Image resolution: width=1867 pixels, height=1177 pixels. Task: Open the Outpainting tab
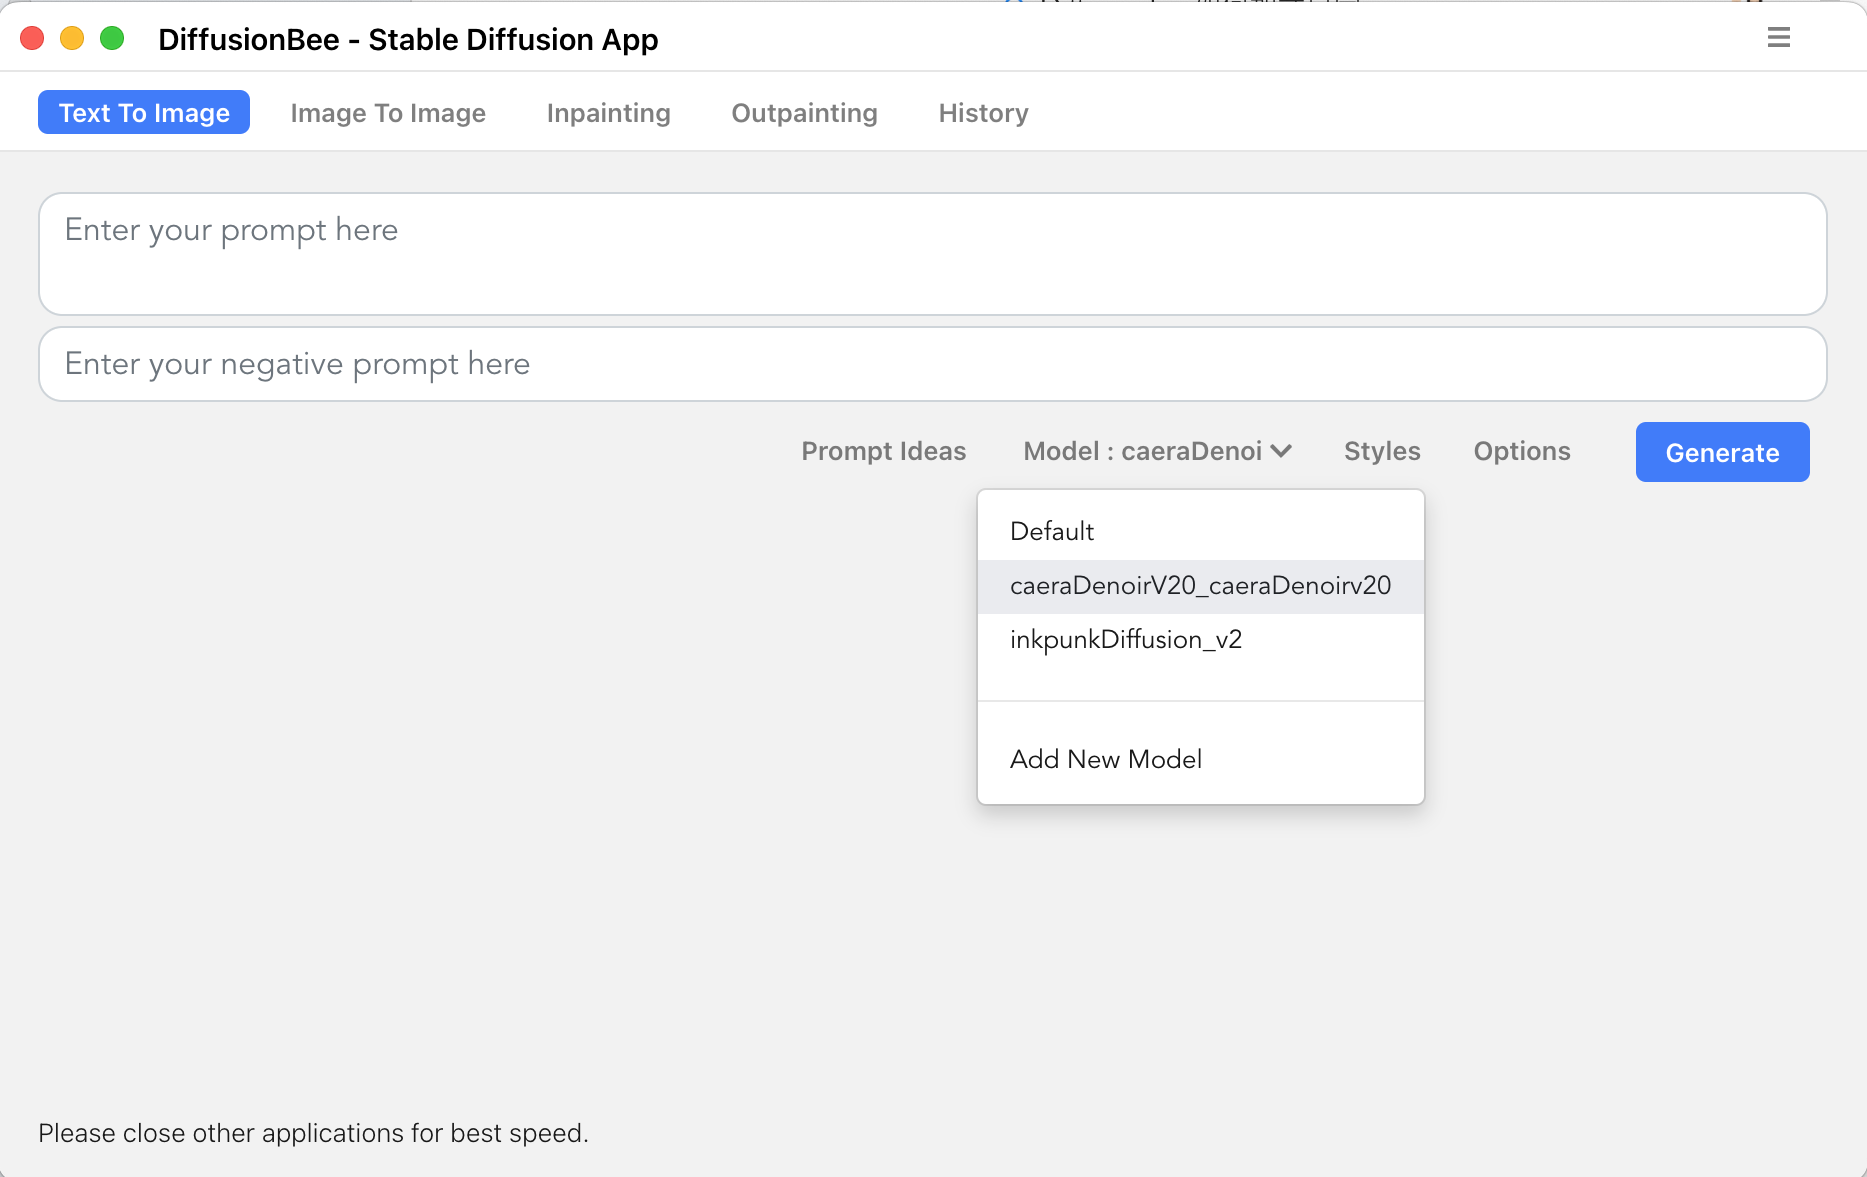(804, 113)
